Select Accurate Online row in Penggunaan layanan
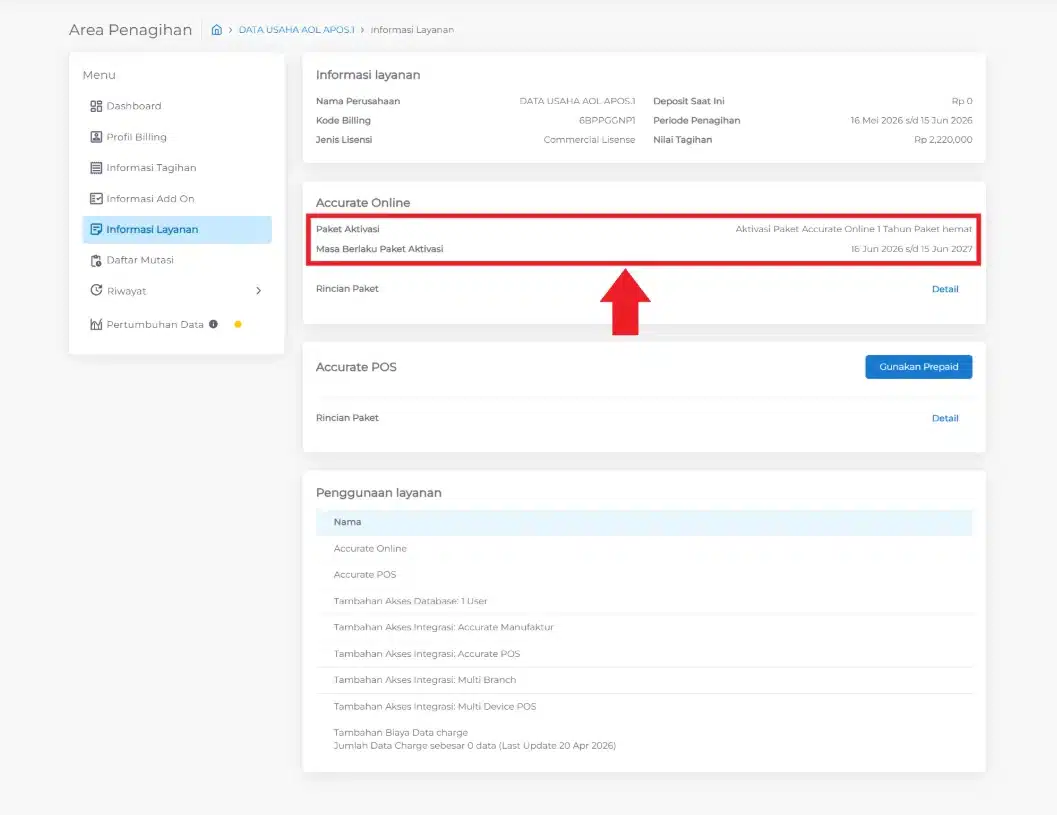Image resolution: width=1057 pixels, height=815 pixels. point(644,549)
